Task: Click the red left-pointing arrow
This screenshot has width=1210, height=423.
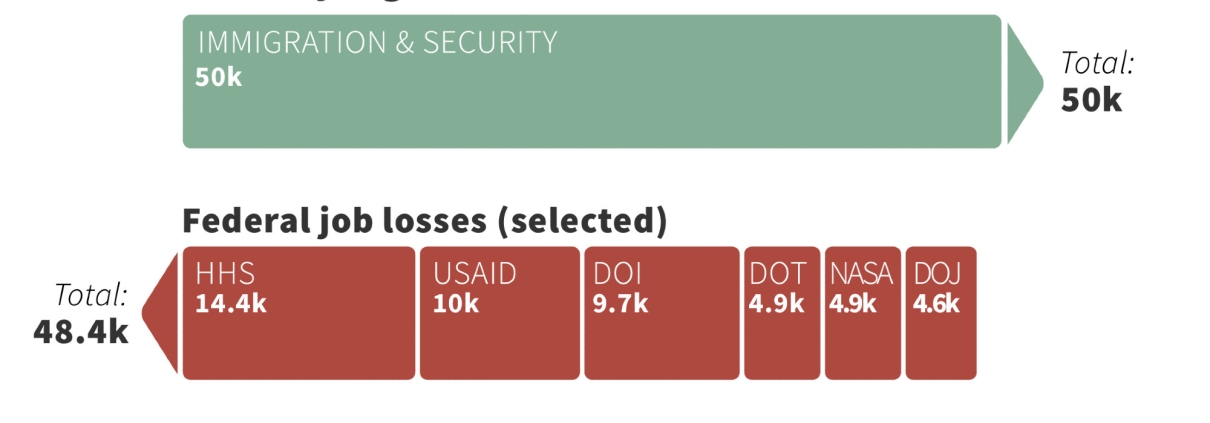Action: pos(160,312)
